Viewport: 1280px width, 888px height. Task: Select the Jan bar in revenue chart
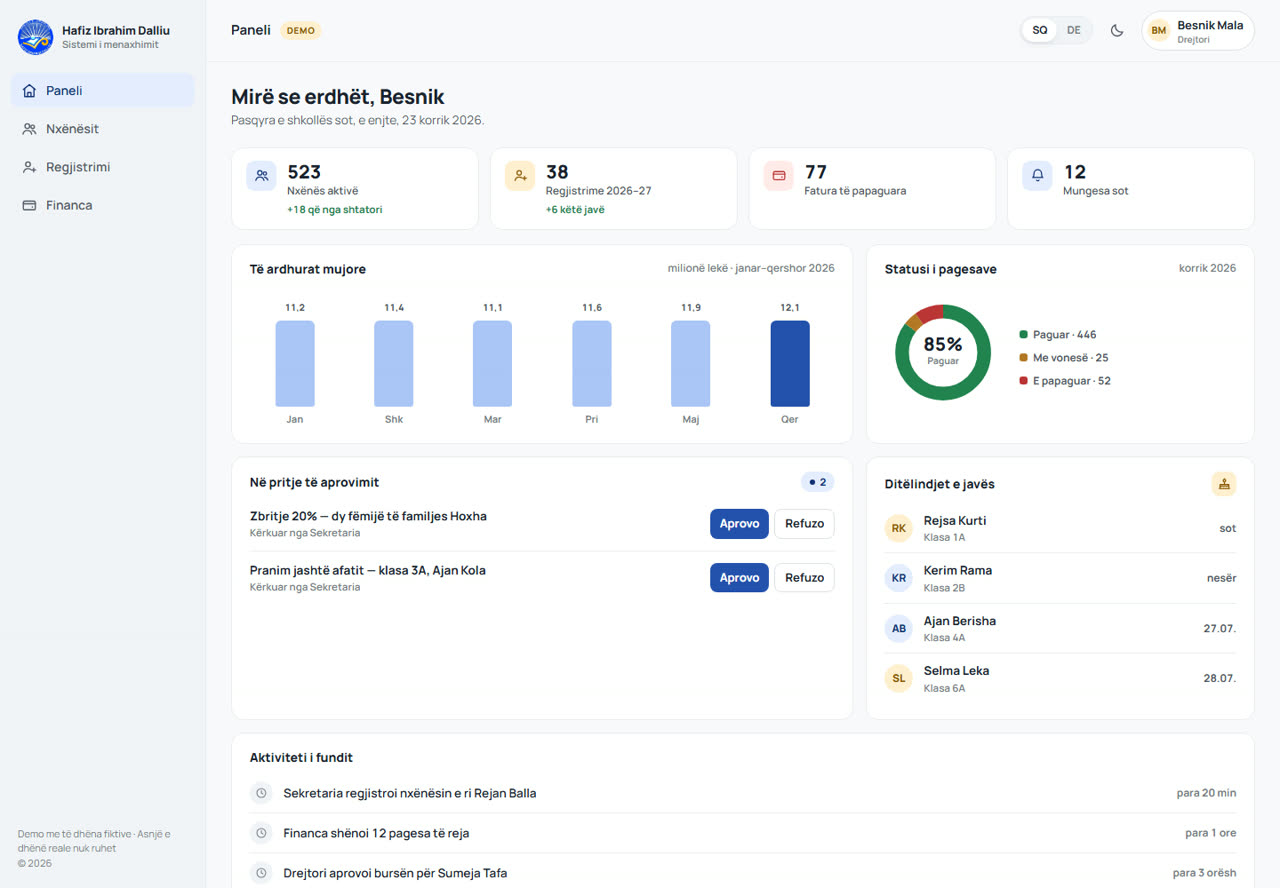point(295,363)
